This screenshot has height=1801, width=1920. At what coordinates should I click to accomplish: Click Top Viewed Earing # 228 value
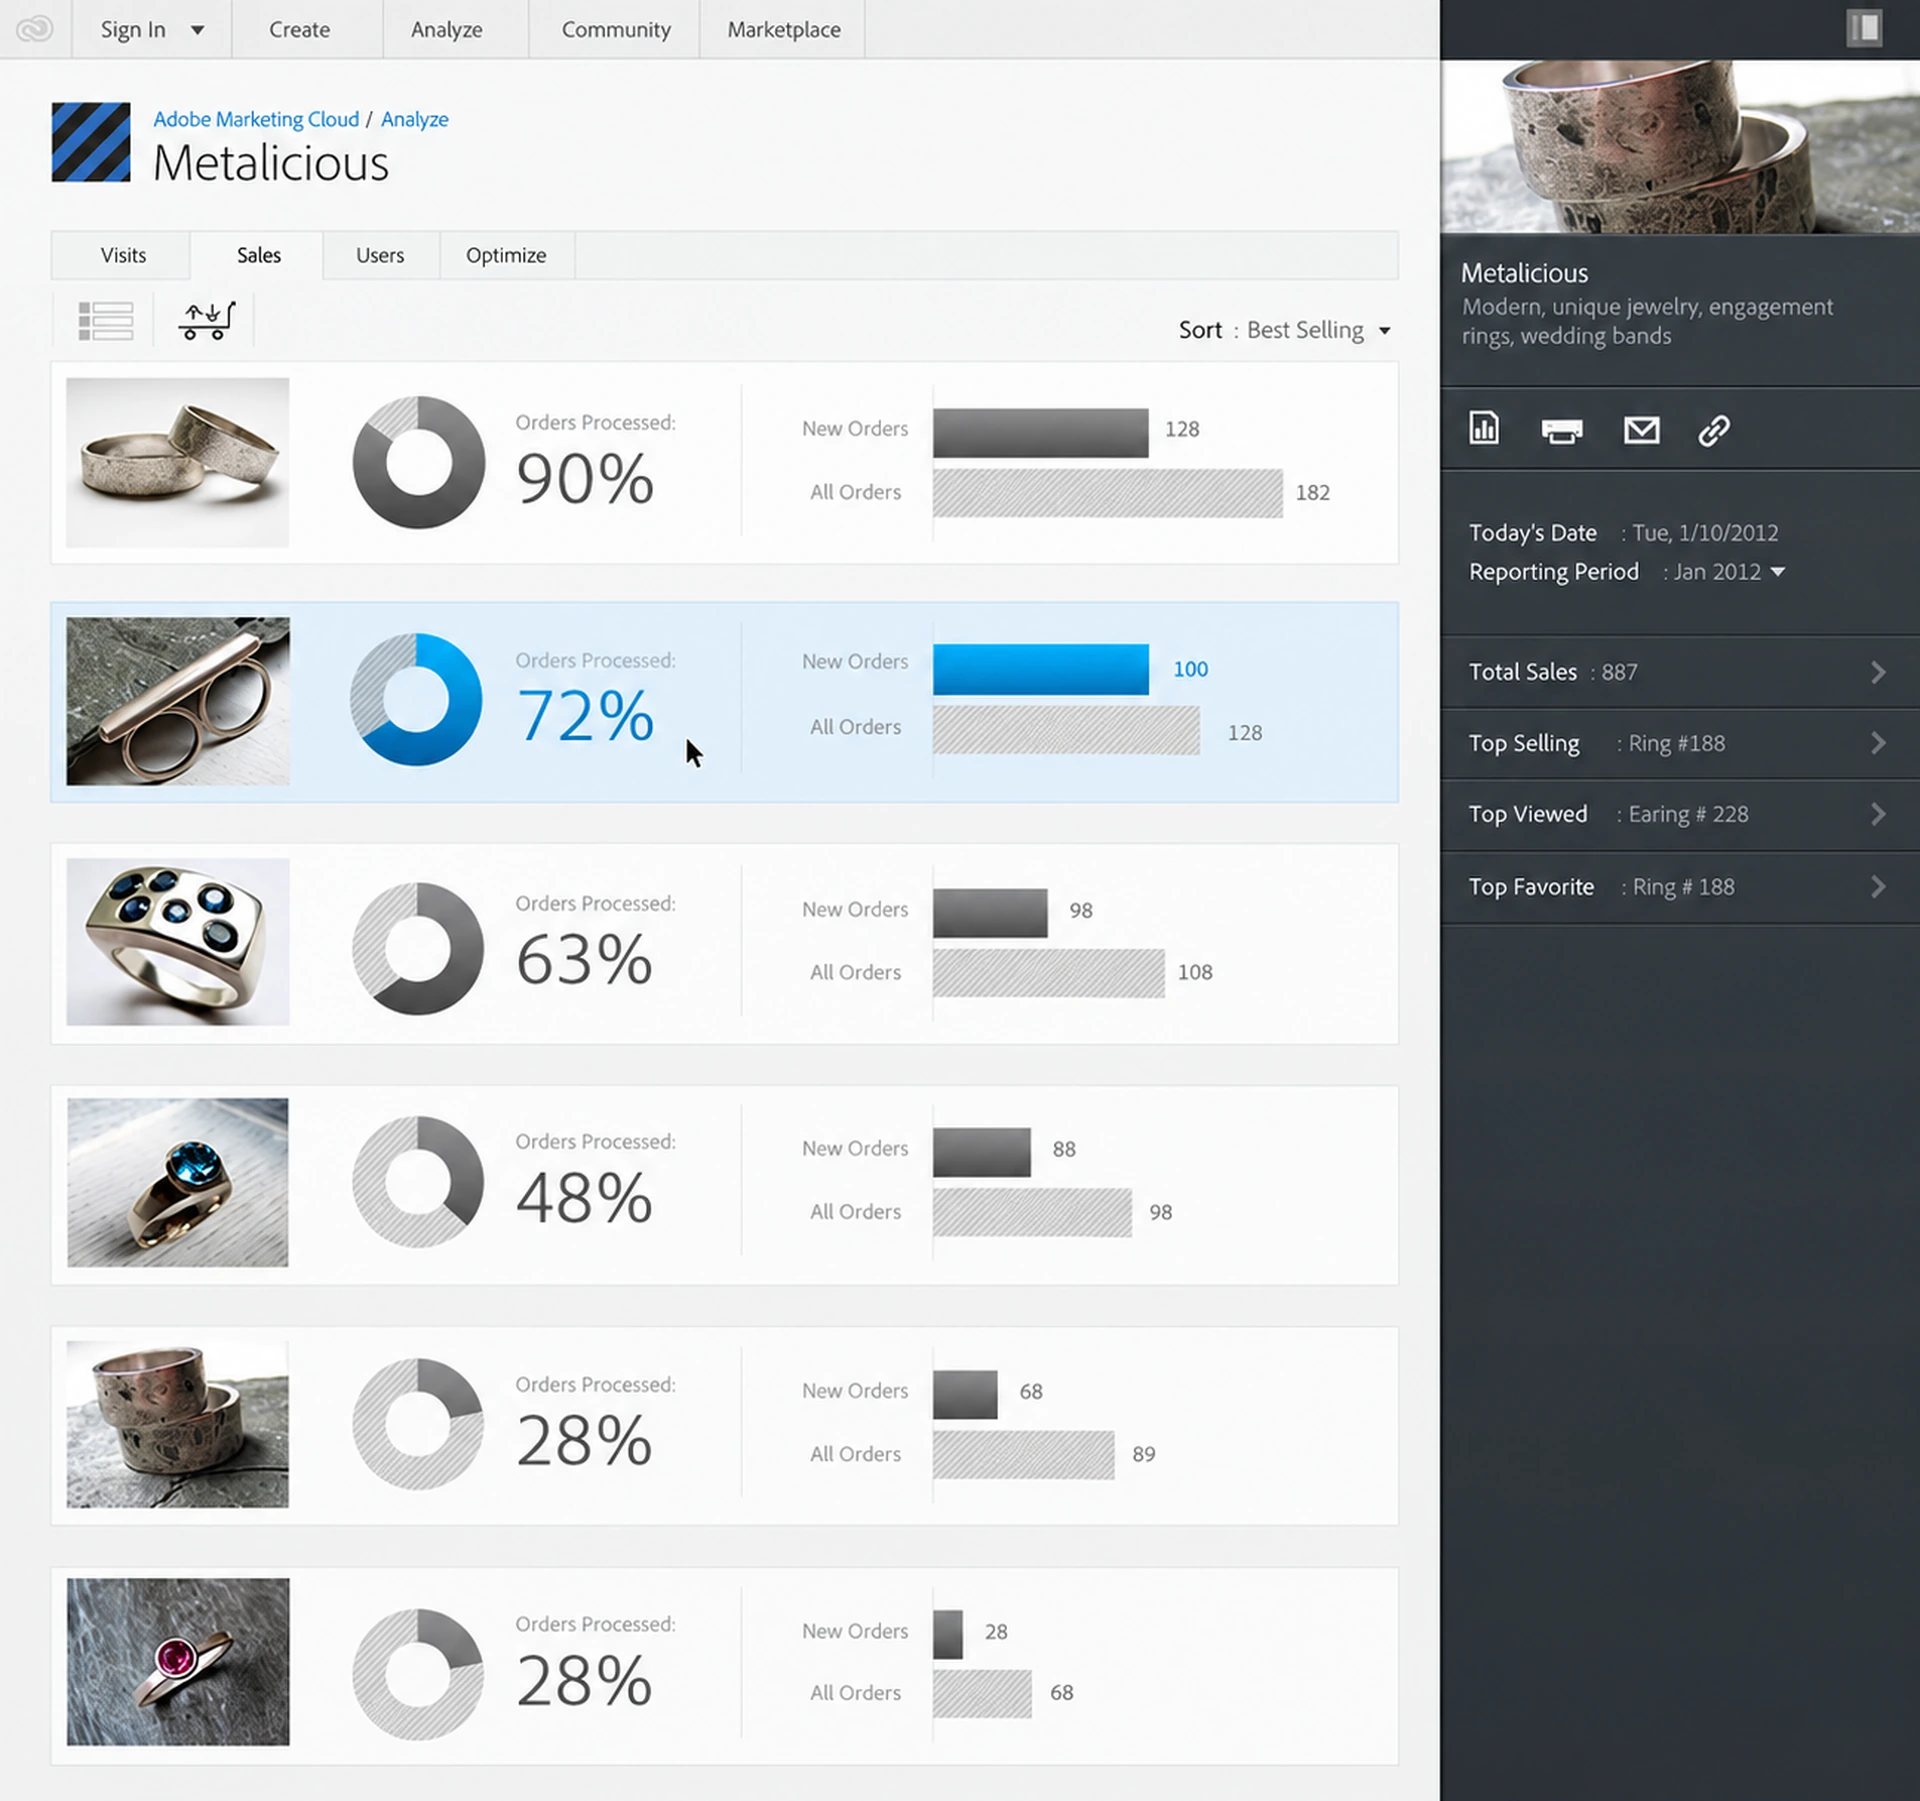(1688, 815)
